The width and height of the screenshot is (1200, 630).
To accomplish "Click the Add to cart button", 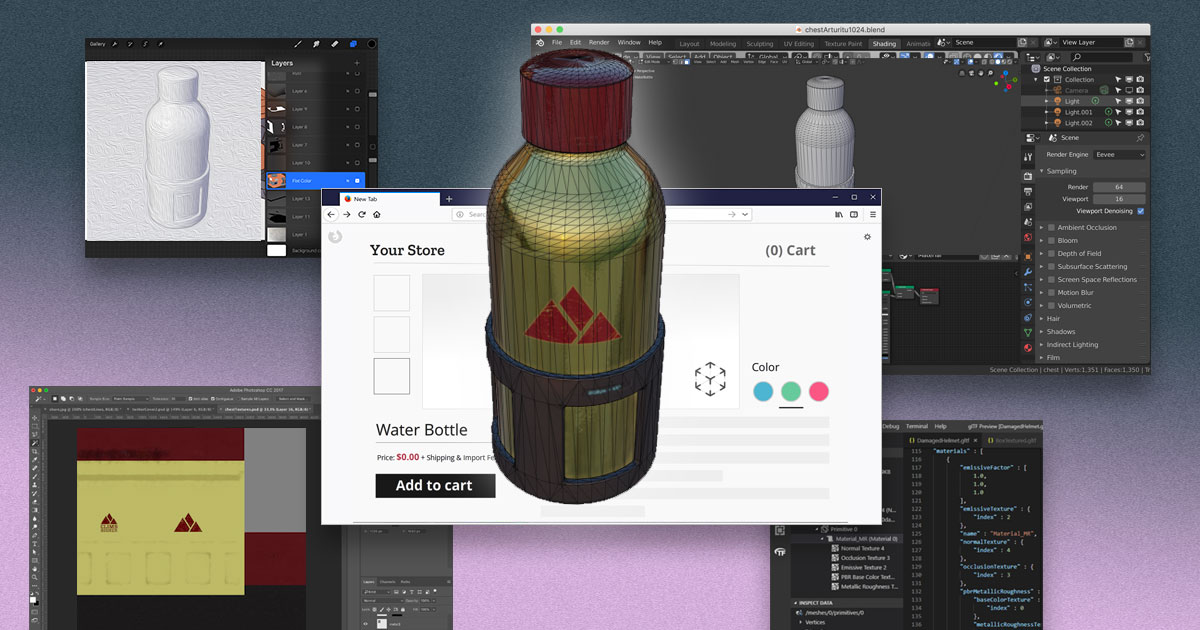I will 435,485.
